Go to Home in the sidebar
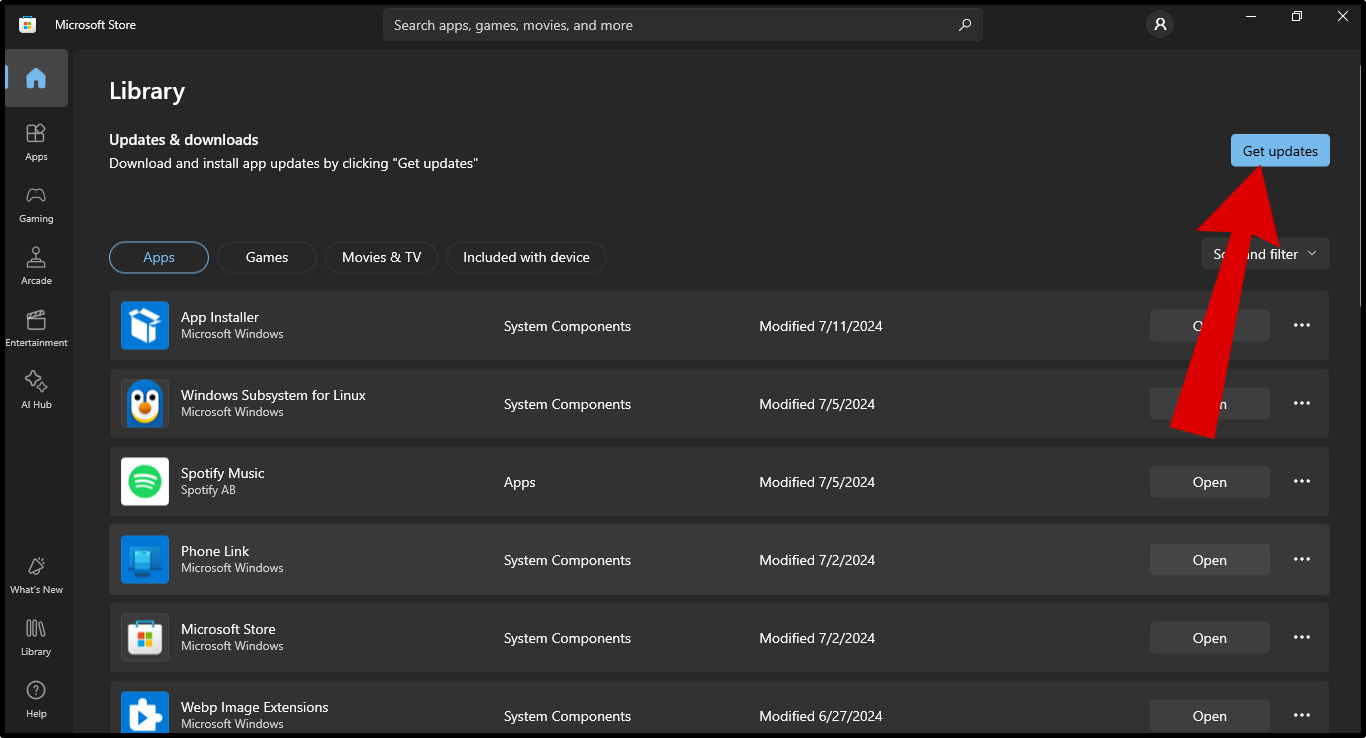The width and height of the screenshot is (1366, 738). (36, 78)
